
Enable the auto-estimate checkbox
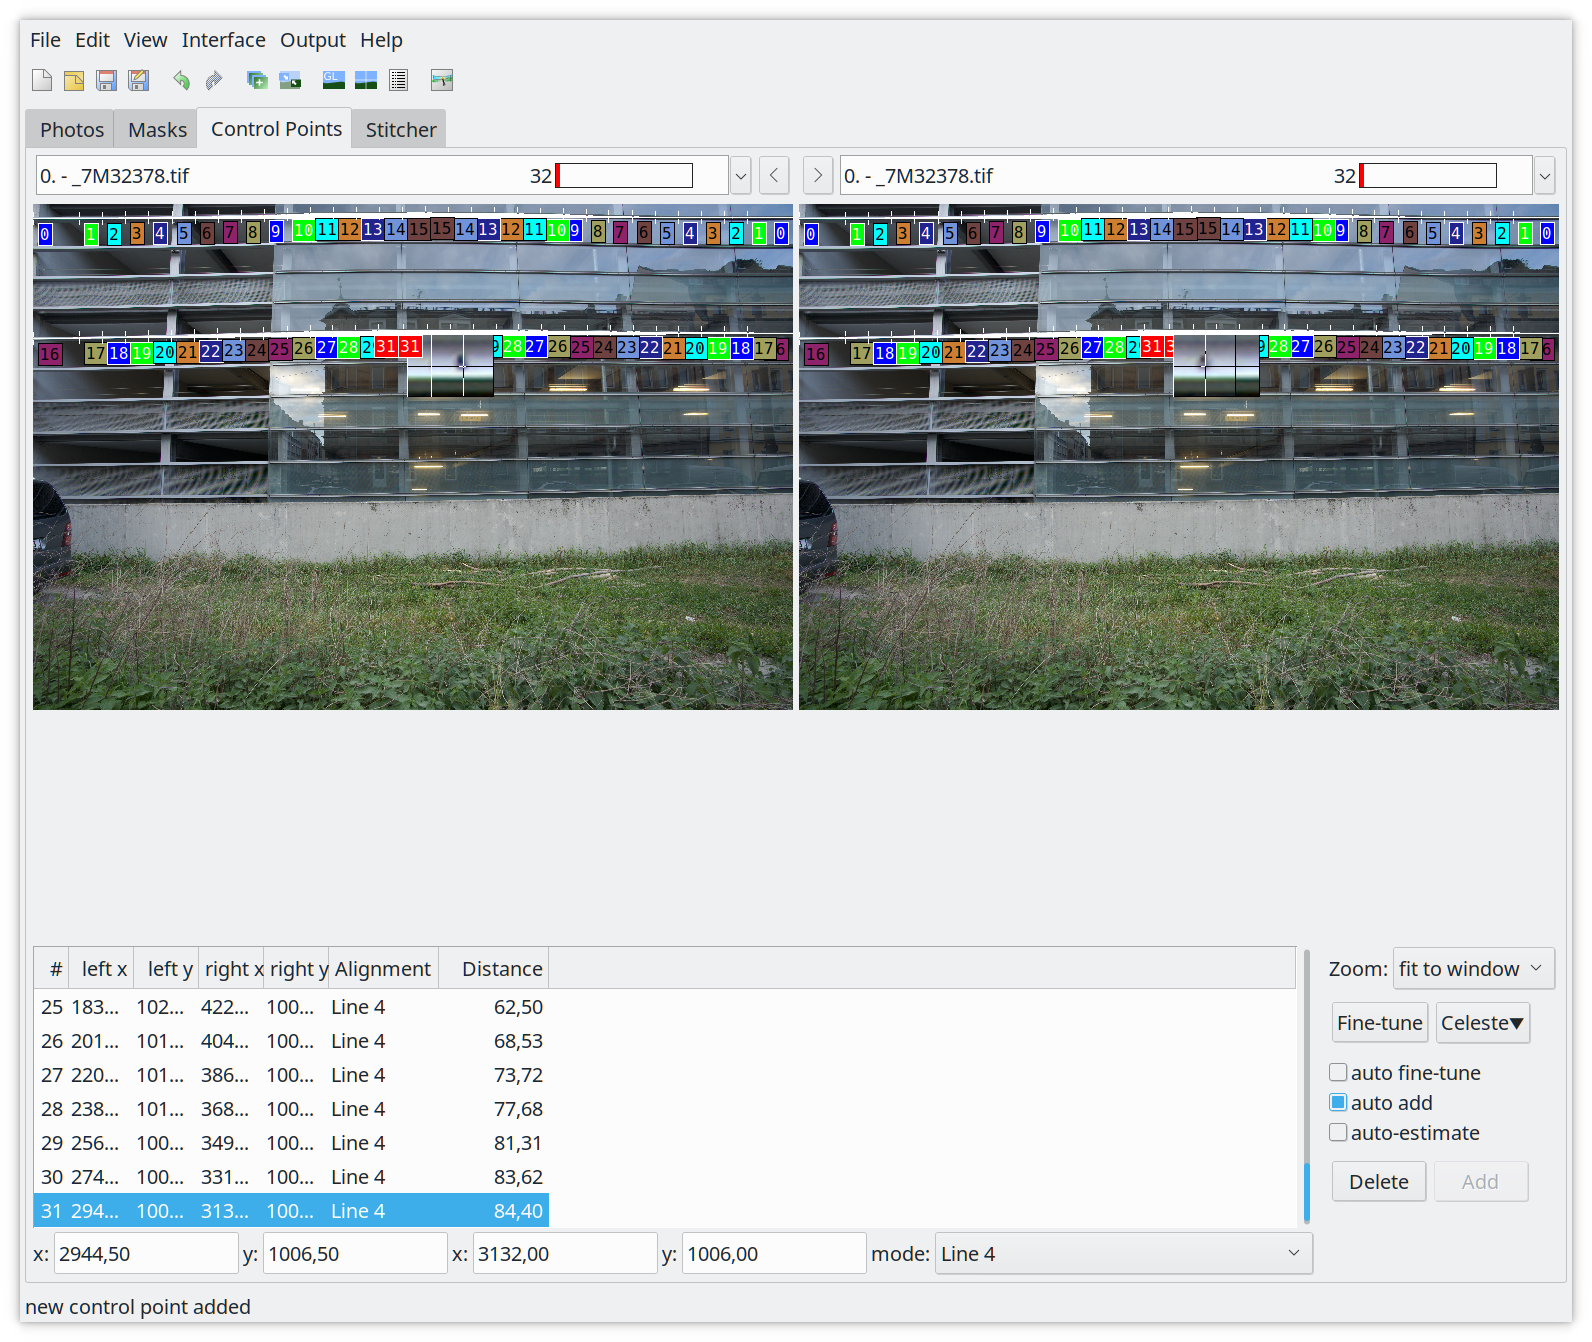coord(1338,1132)
